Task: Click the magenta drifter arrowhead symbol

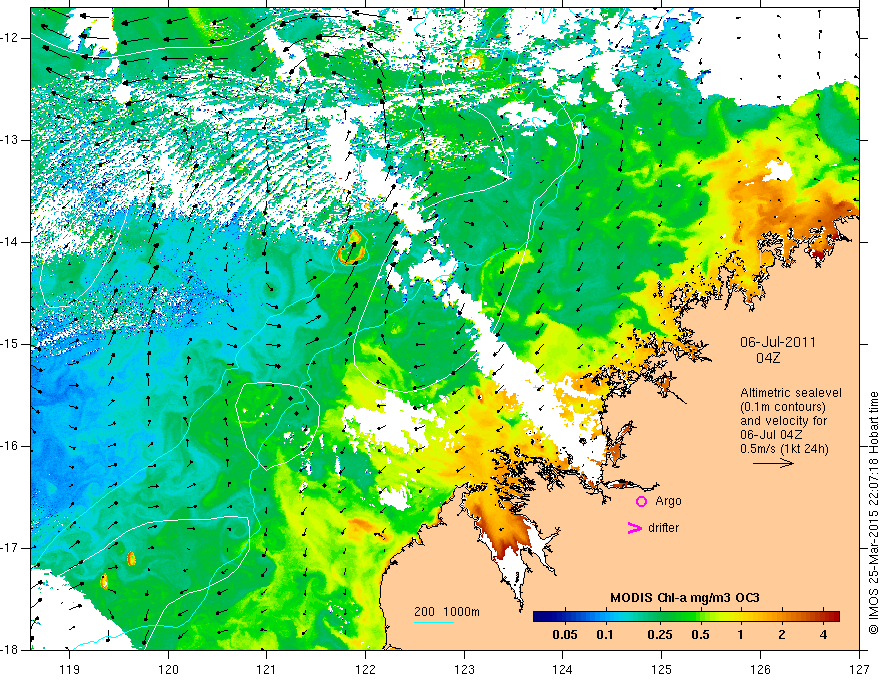Action: (x=634, y=528)
